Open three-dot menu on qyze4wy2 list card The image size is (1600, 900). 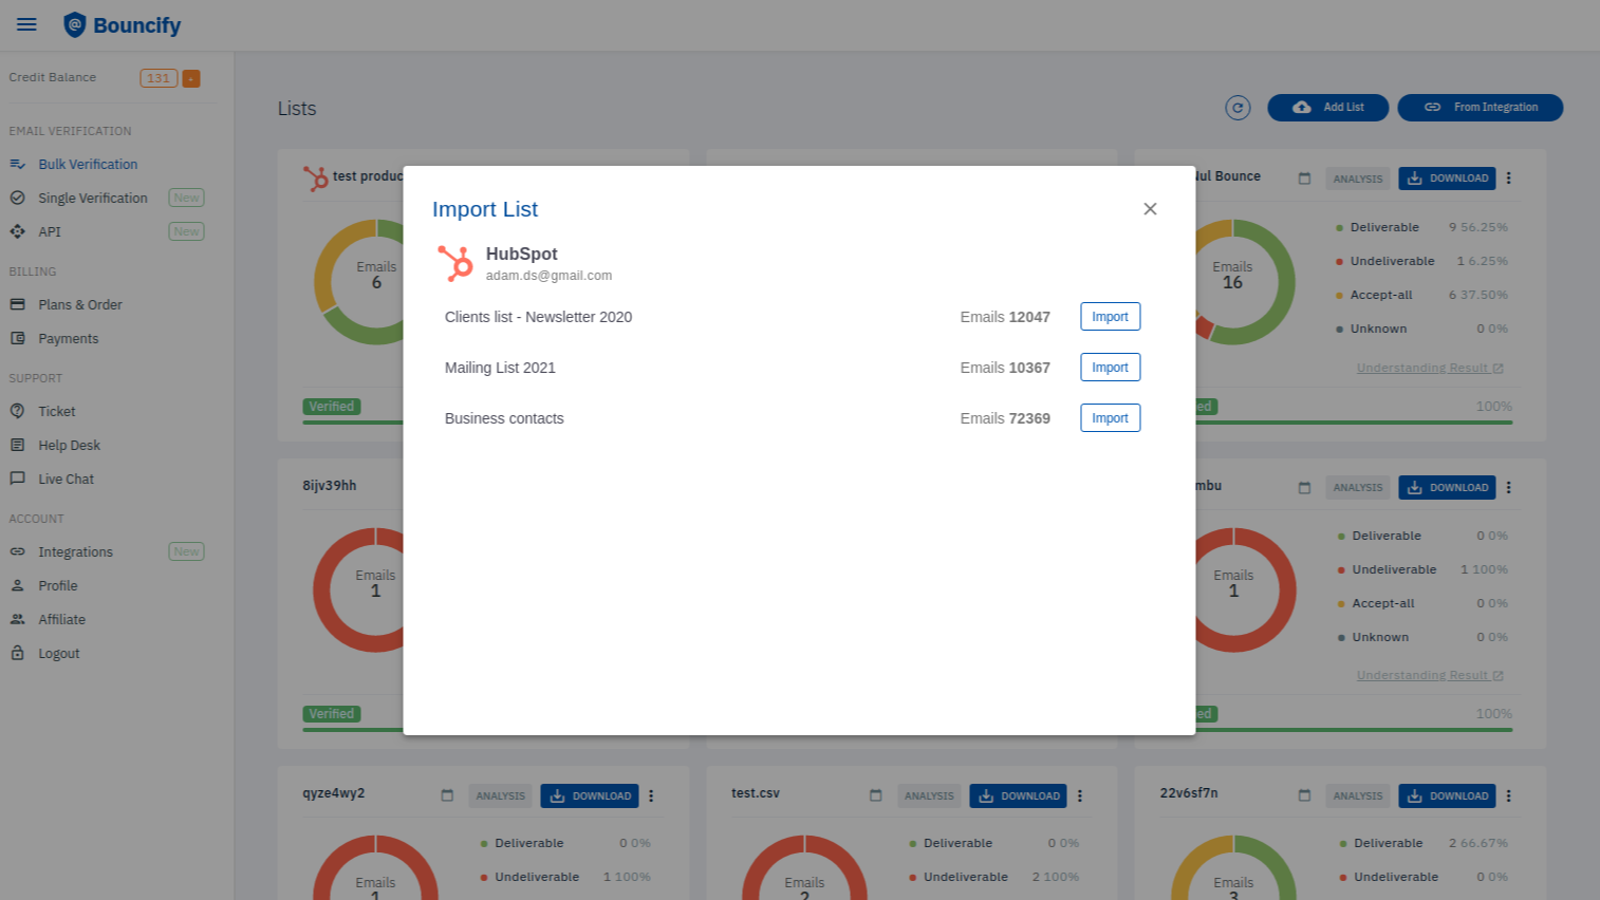(651, 796)
